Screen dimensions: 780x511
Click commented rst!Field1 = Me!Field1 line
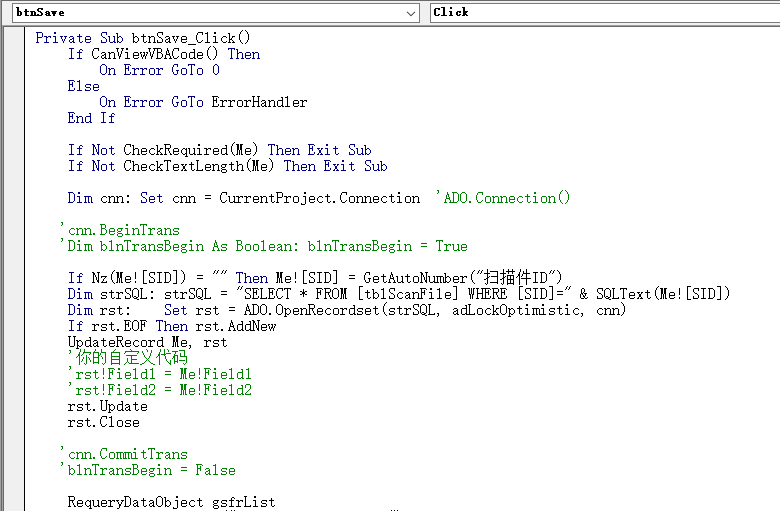[x=160, y=374]
